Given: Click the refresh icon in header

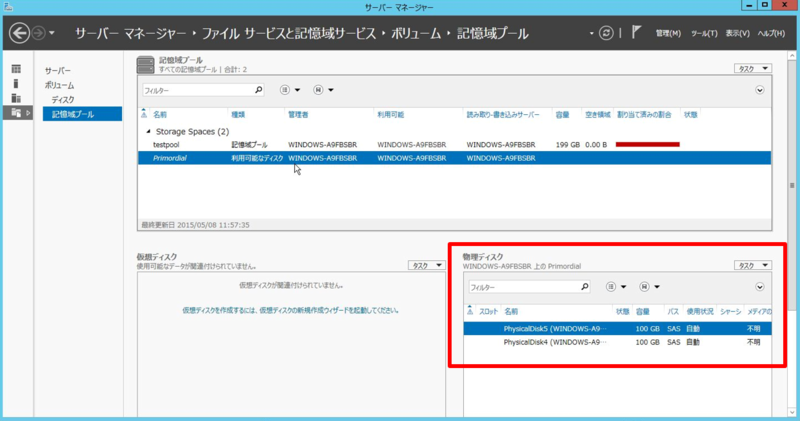Looking at the screenshot, I should tap(606, 33).
